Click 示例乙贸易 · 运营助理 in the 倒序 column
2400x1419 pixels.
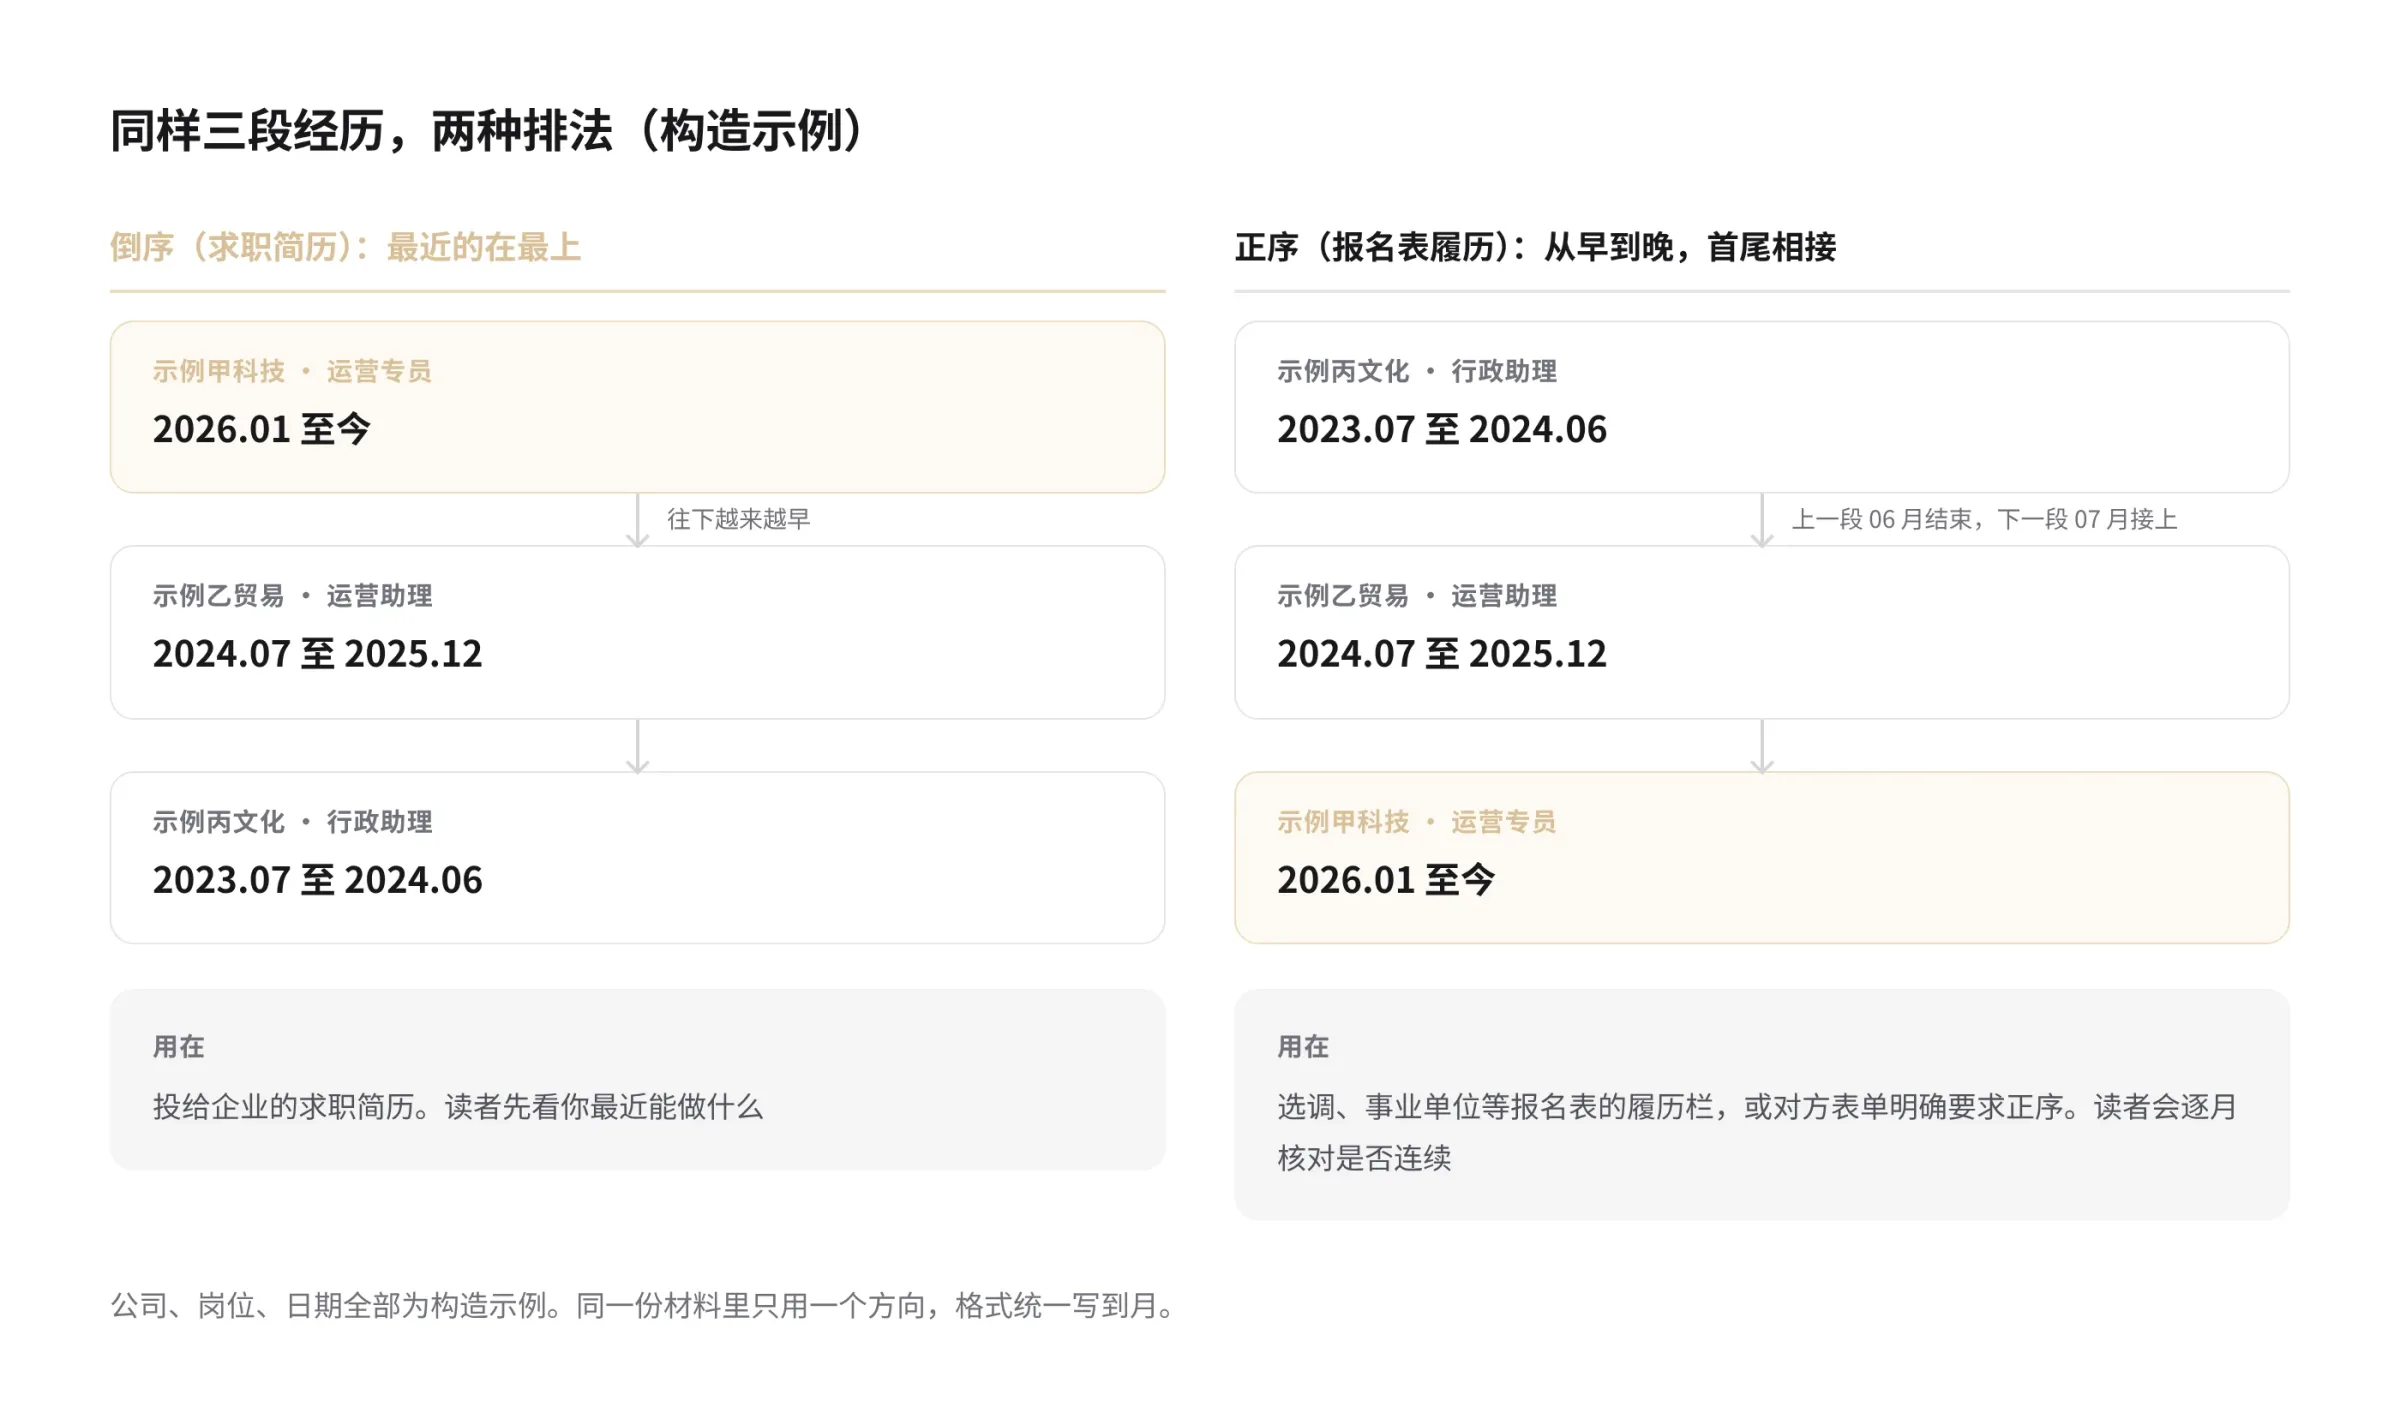(292, 596)
